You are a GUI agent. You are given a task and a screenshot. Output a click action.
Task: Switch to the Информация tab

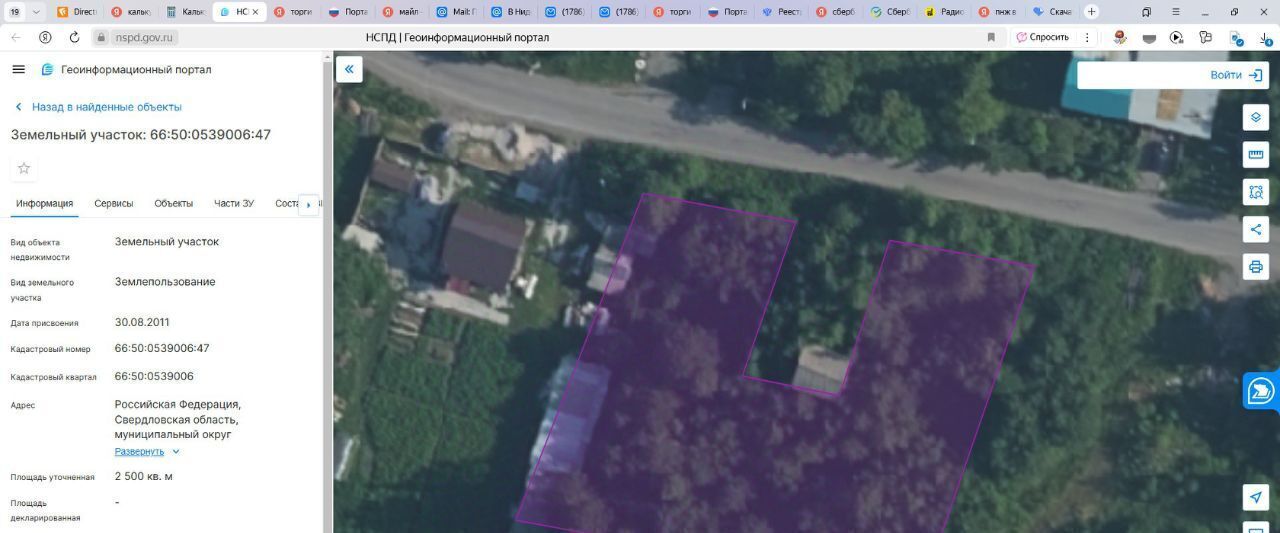point(44,203)
